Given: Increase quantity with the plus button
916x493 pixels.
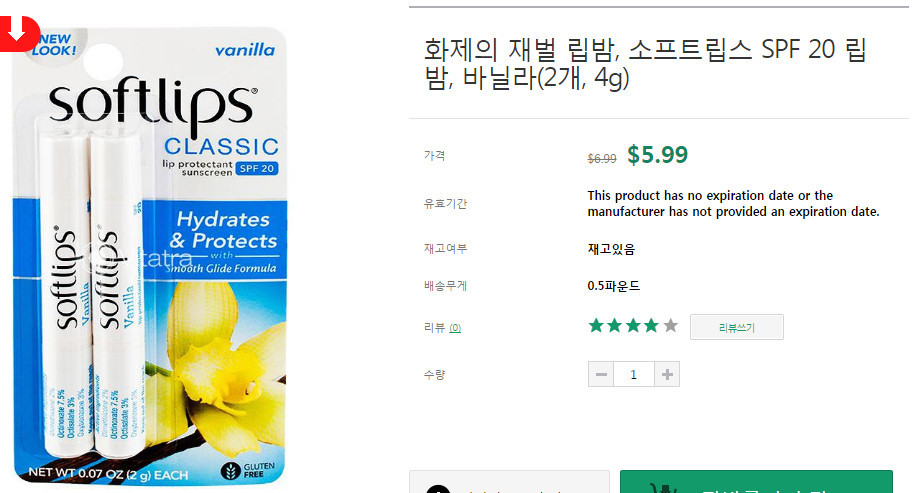Looking at the screenshot, I should (x=667, y=374).
